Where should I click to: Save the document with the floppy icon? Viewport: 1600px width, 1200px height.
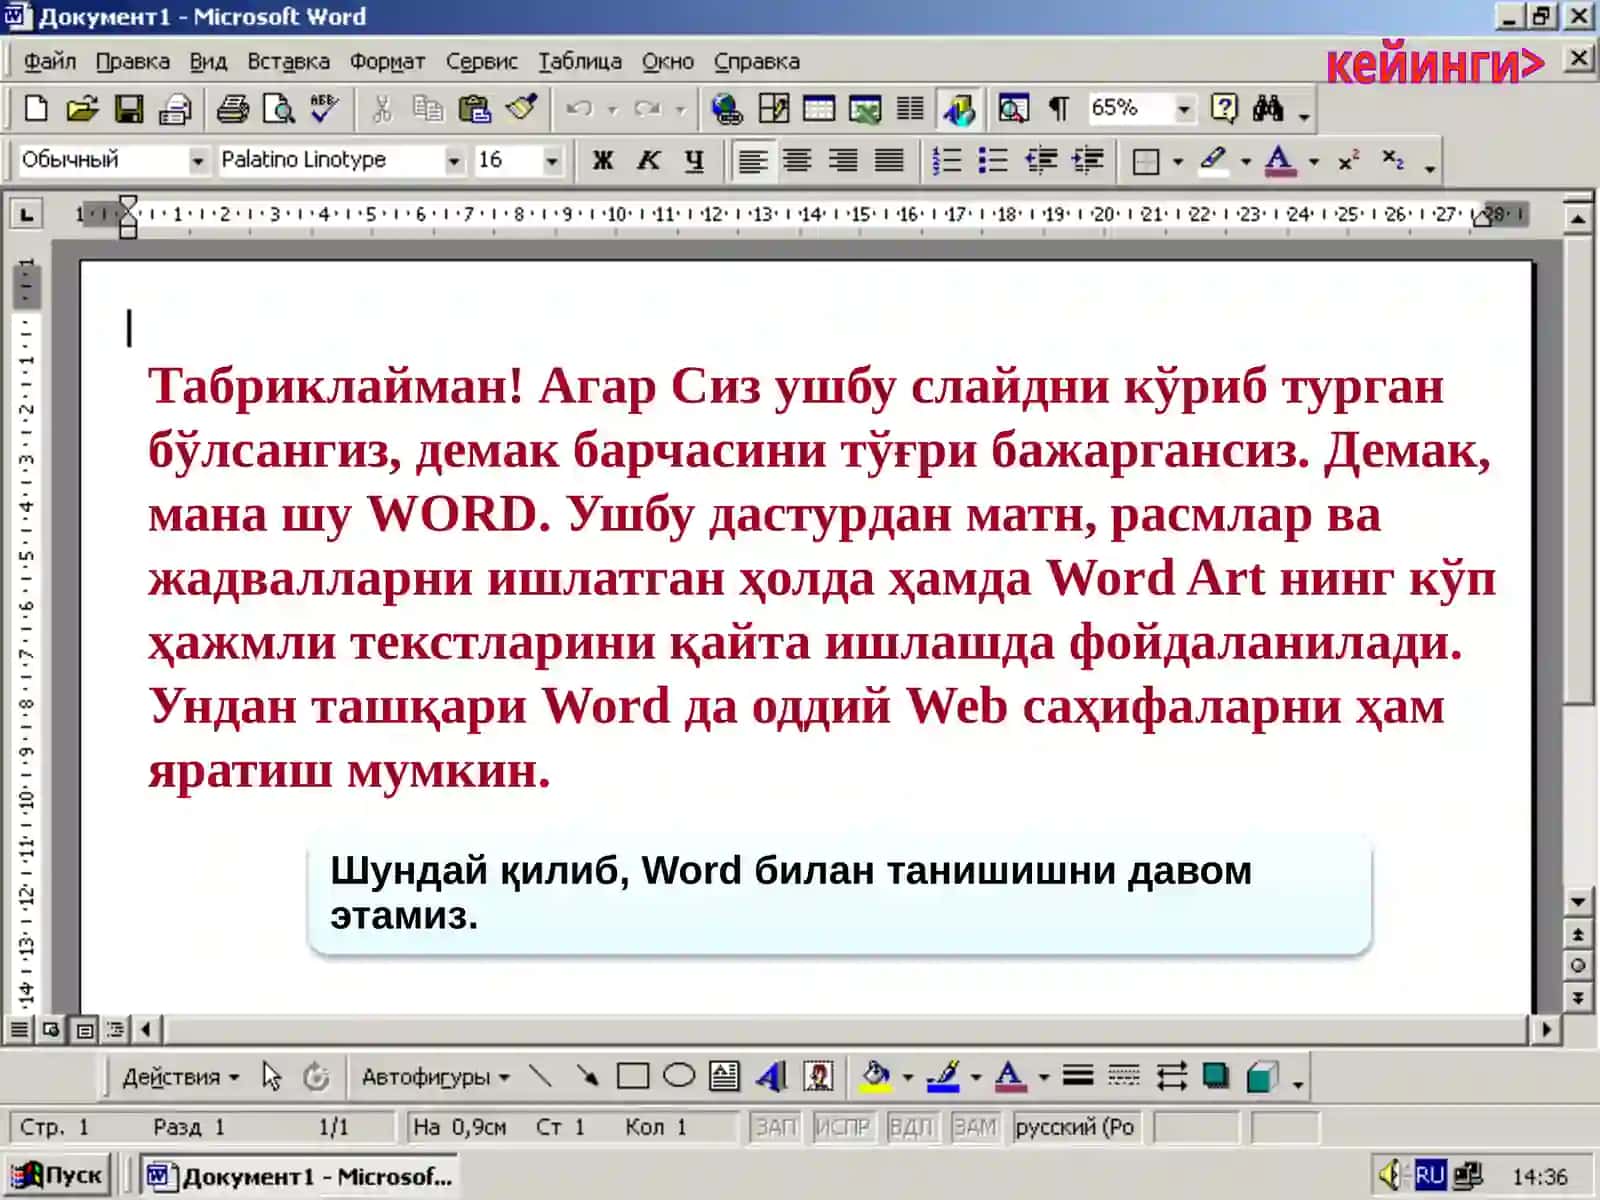pos(129,108)
